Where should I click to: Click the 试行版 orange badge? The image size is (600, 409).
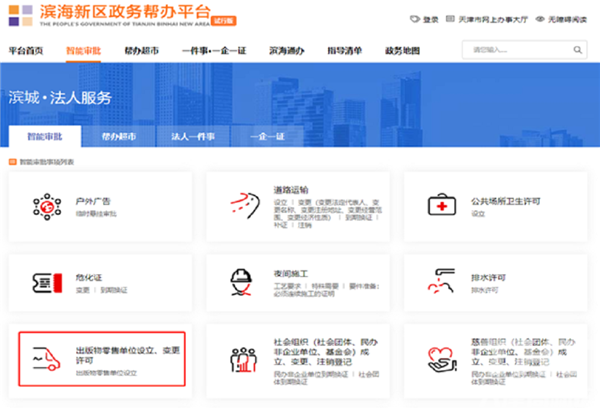(x=224, y=21)
